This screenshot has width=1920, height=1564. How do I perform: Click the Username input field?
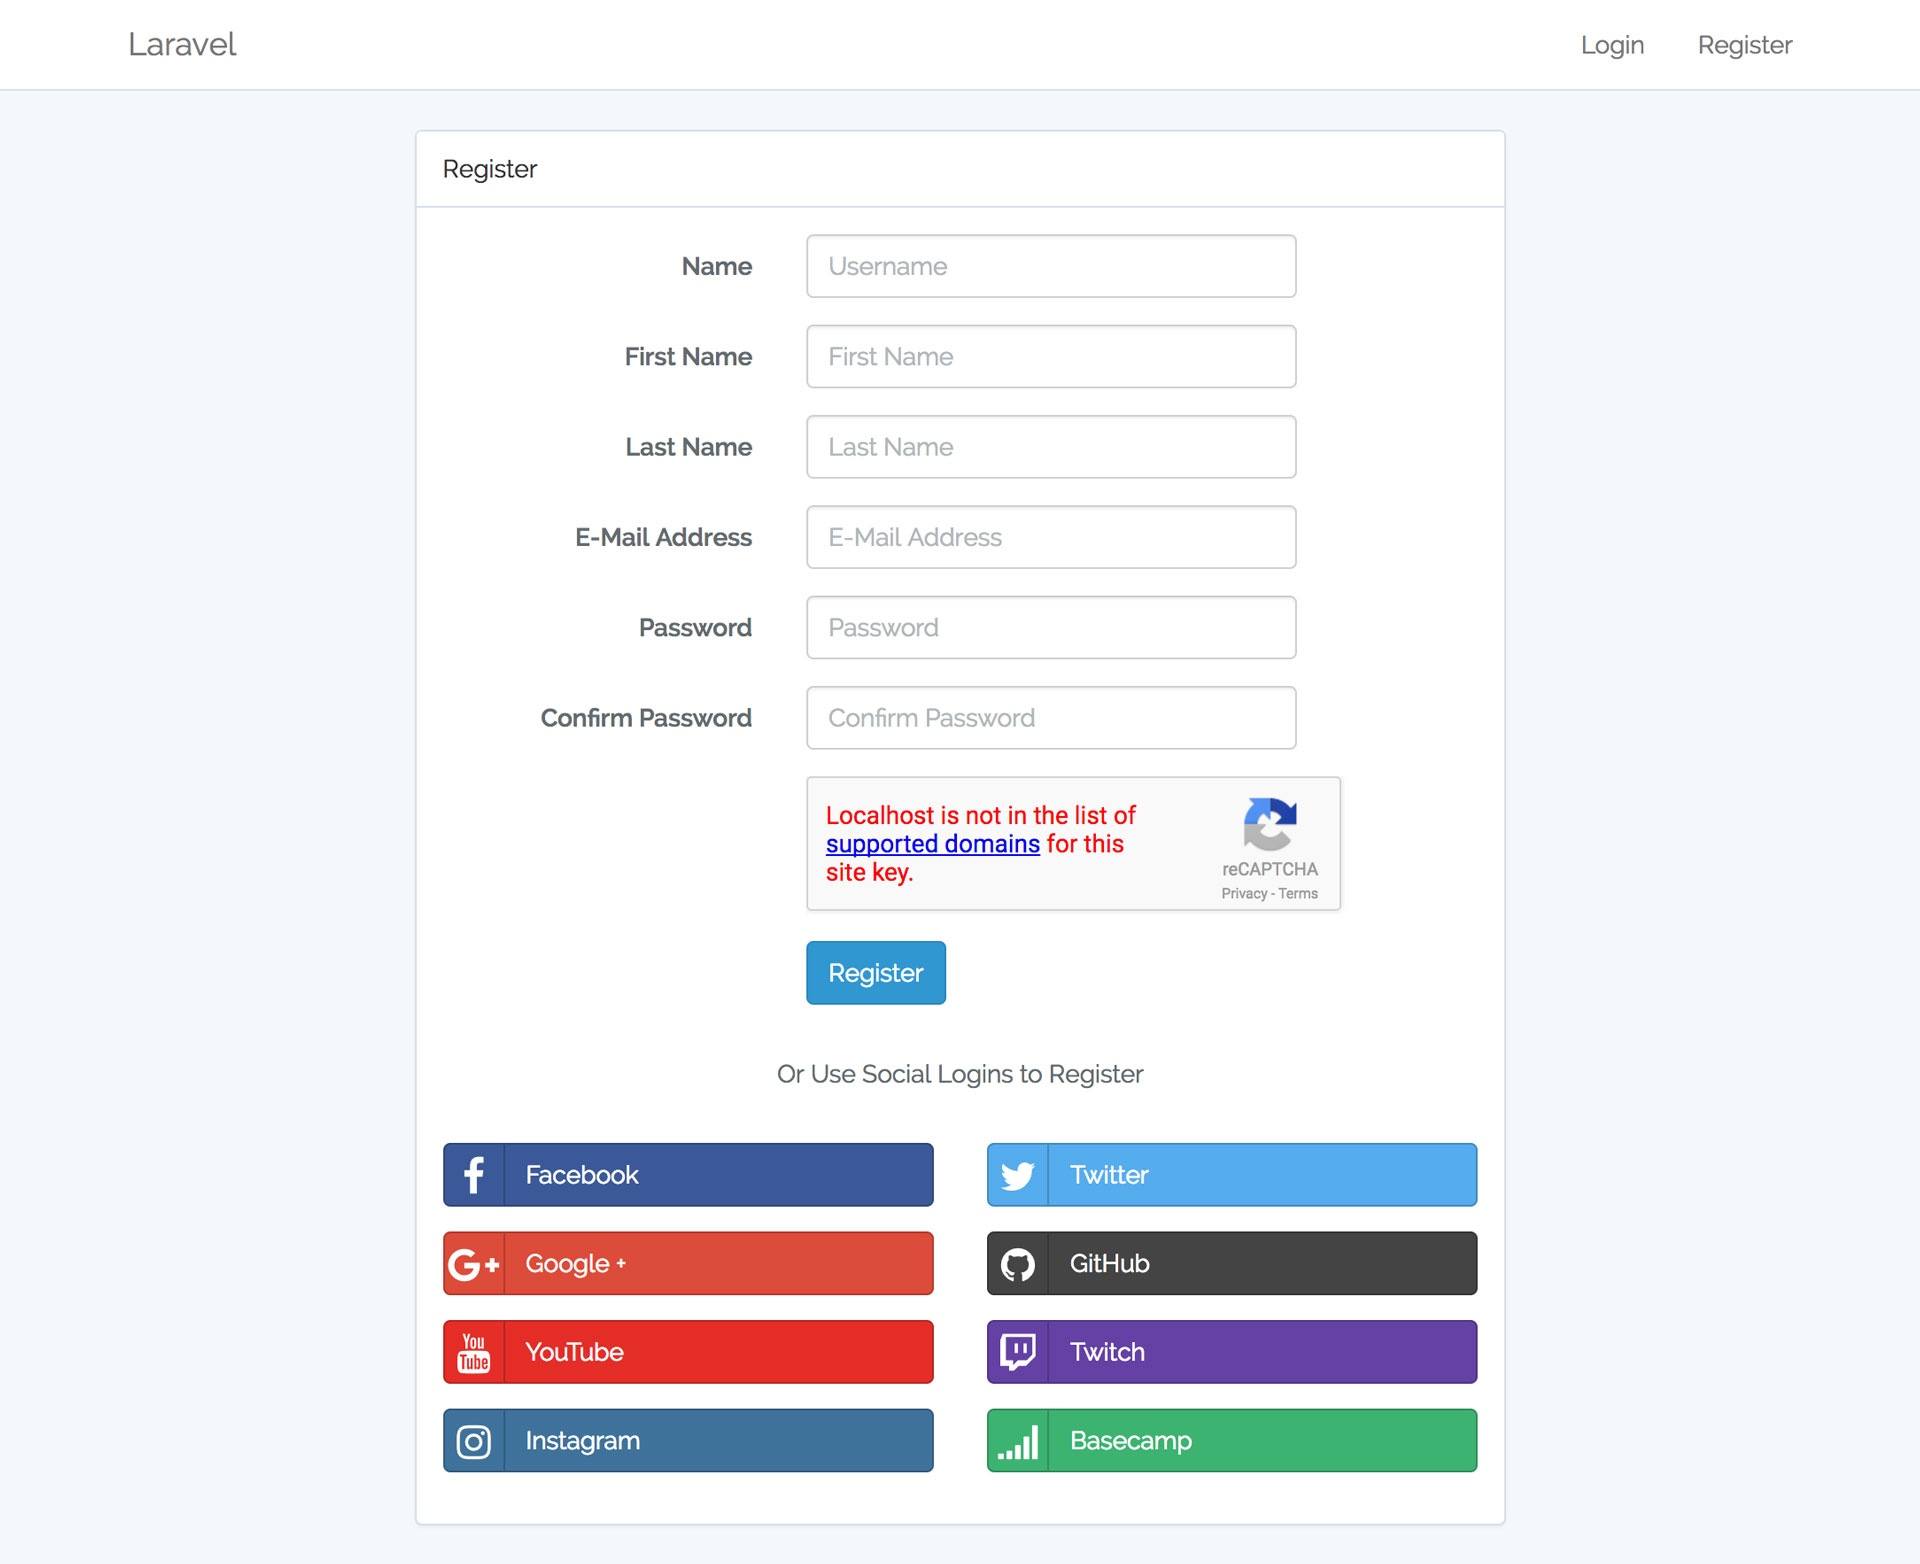1050,266
